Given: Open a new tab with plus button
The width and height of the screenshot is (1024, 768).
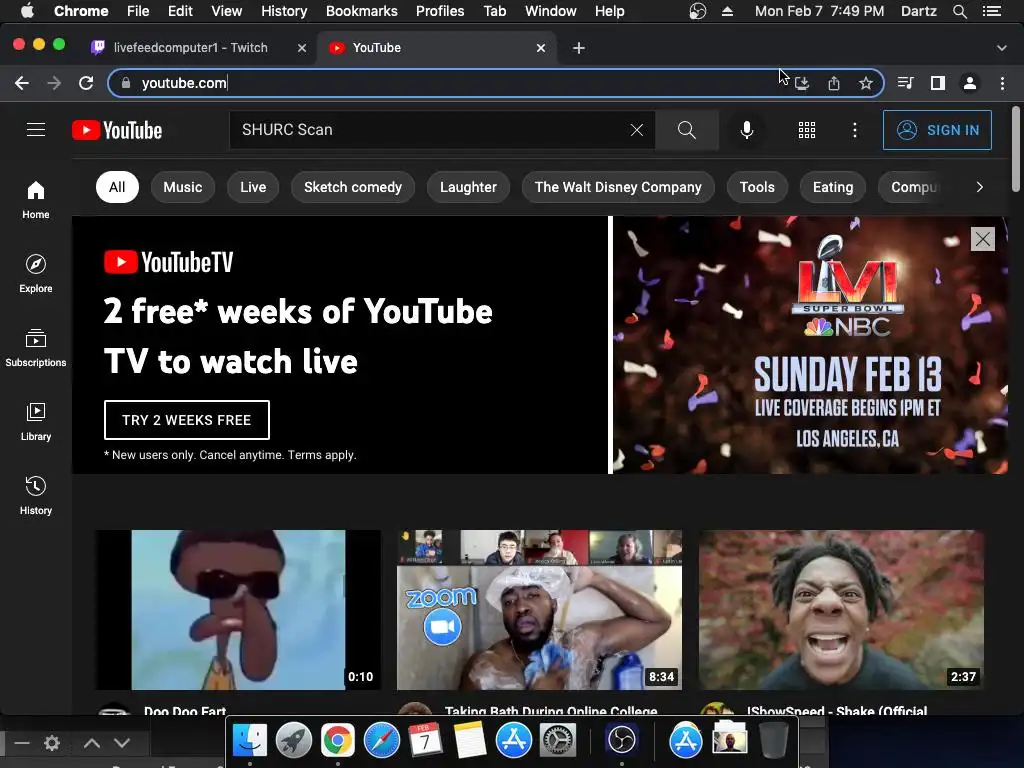Looking at the screenshot, I should [x=579, y=48].
